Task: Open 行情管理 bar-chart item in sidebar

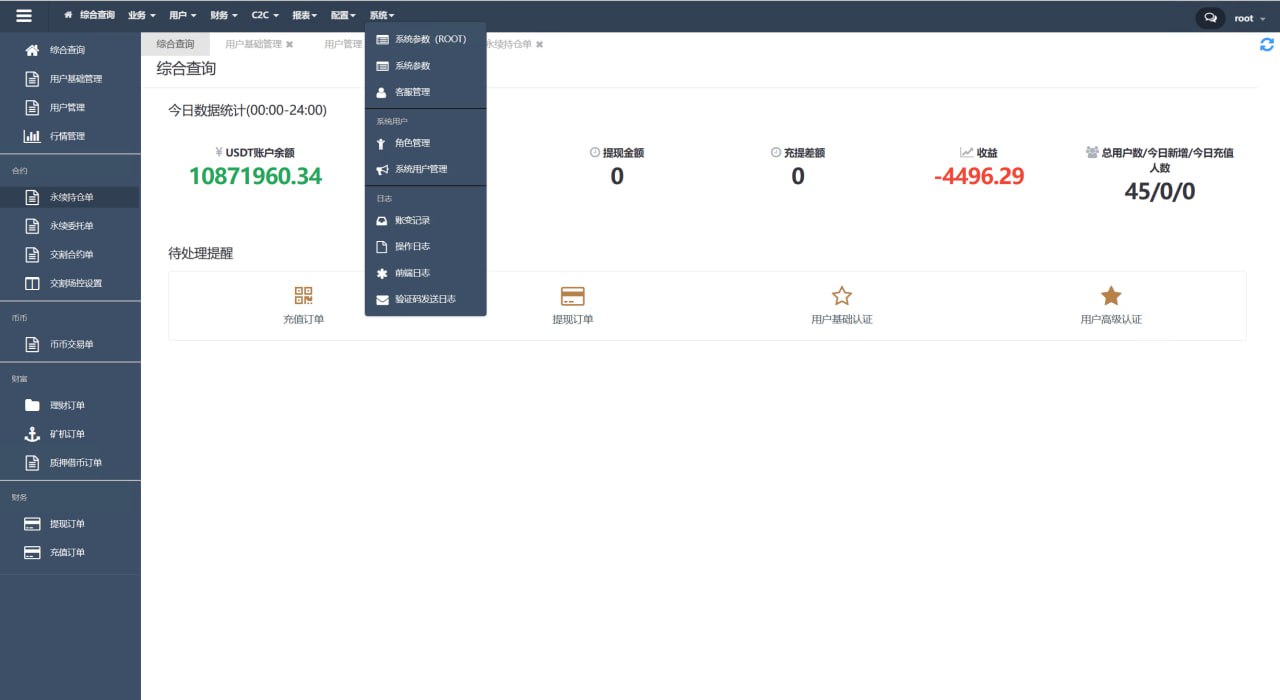Action: tap(67, 136)
